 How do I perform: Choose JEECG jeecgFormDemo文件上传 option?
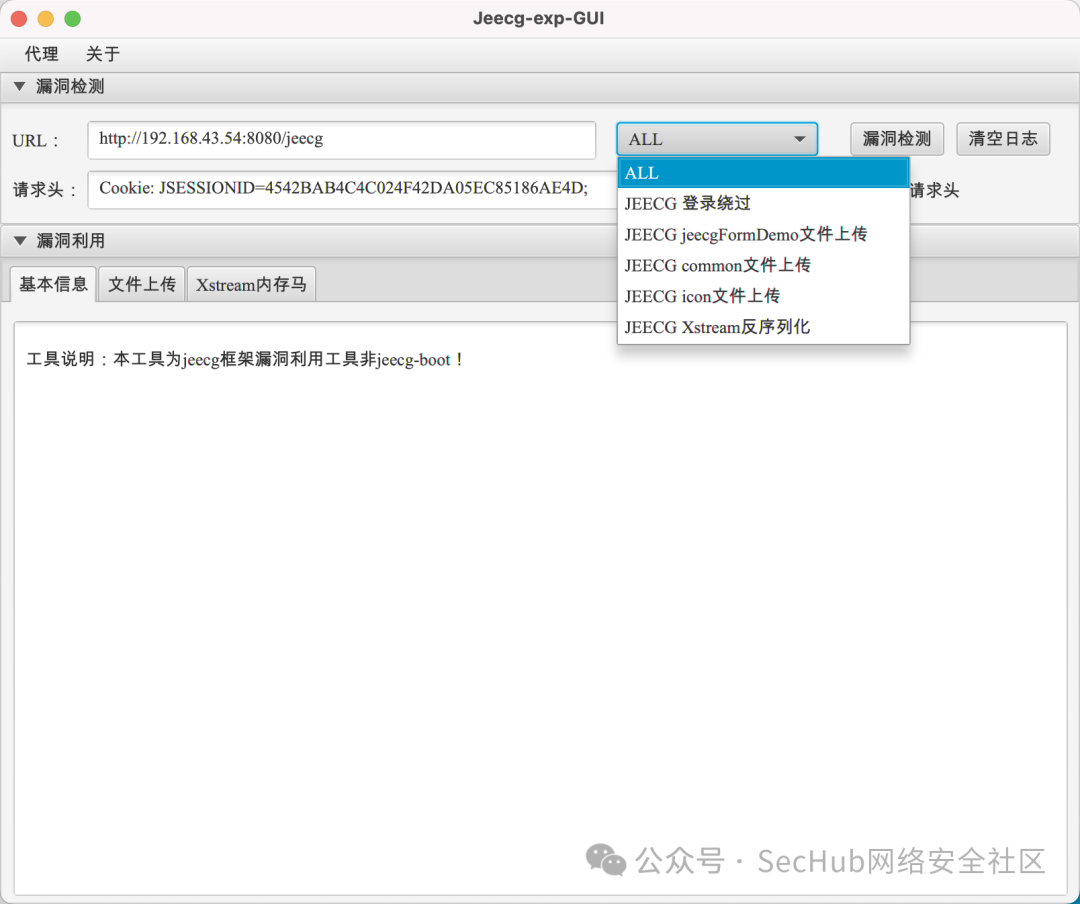pyautogui.click(x=763, y=234)
